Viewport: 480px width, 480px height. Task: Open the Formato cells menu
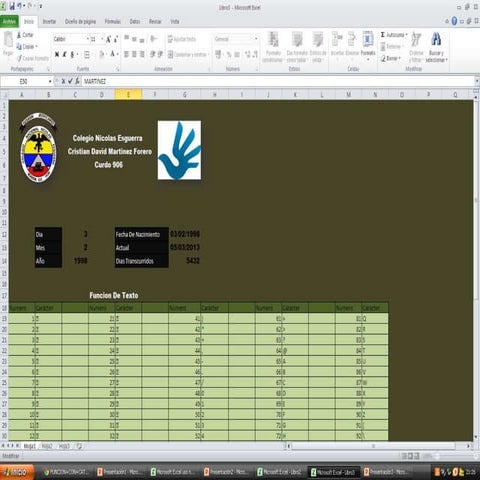click(368, 45)
